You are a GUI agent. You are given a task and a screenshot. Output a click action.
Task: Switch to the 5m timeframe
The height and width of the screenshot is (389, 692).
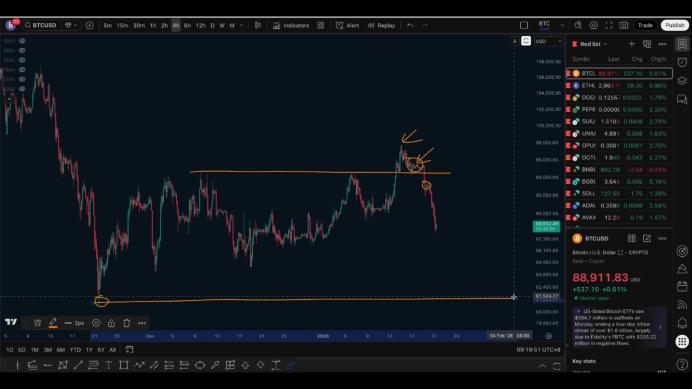pos(108,26)
